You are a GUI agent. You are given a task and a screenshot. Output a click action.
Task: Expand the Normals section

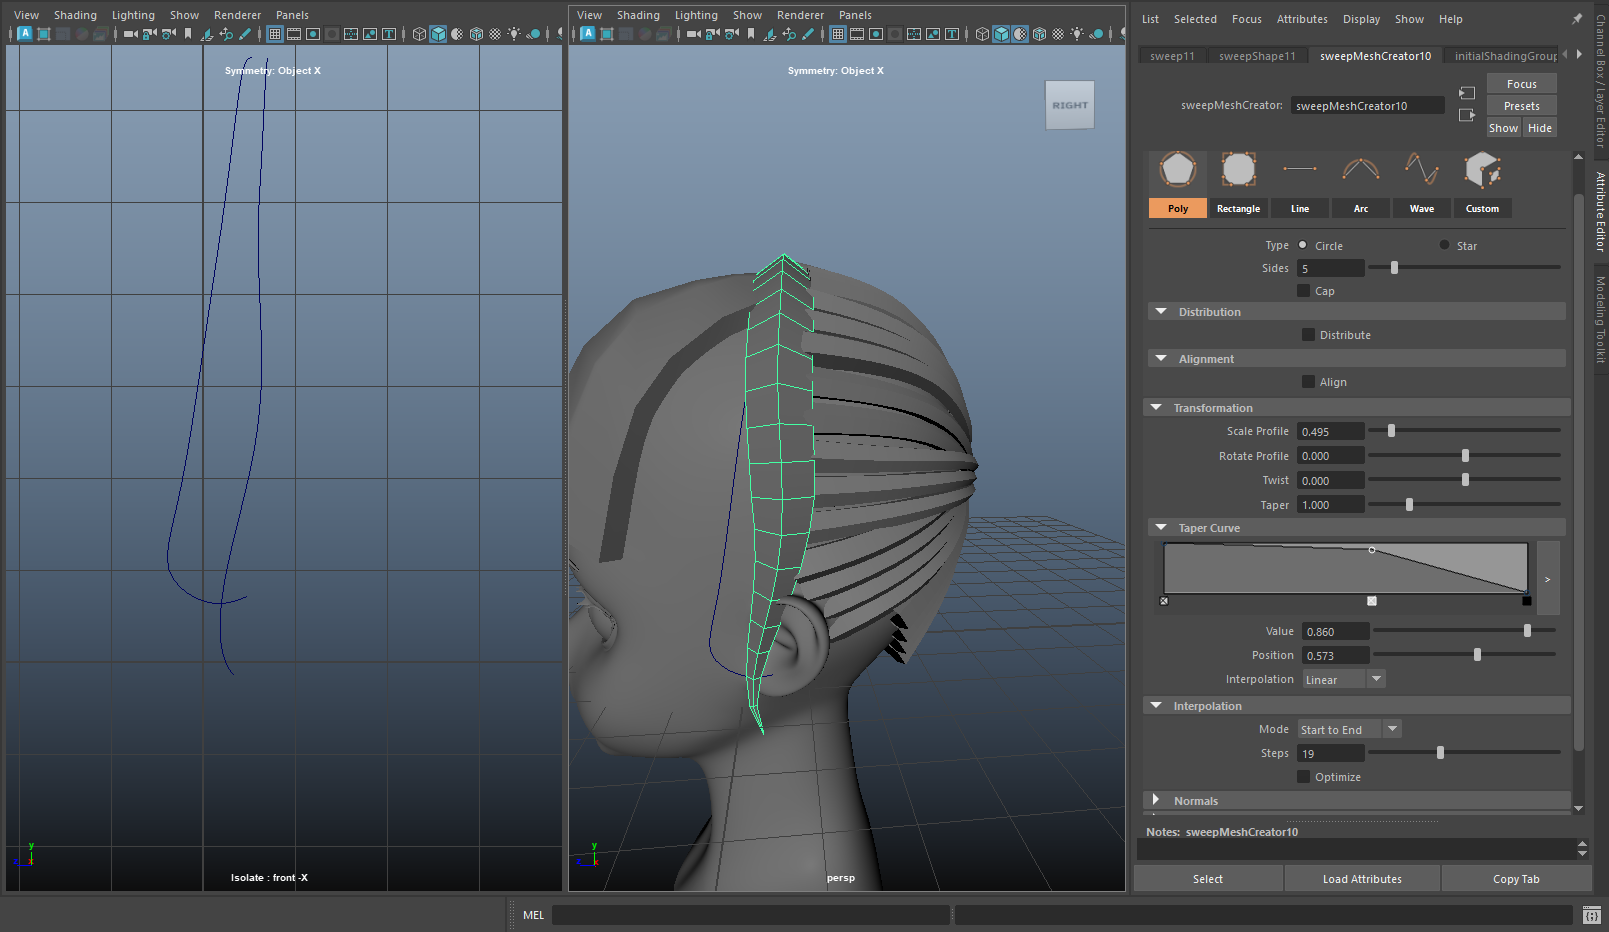pos(1156,801)
